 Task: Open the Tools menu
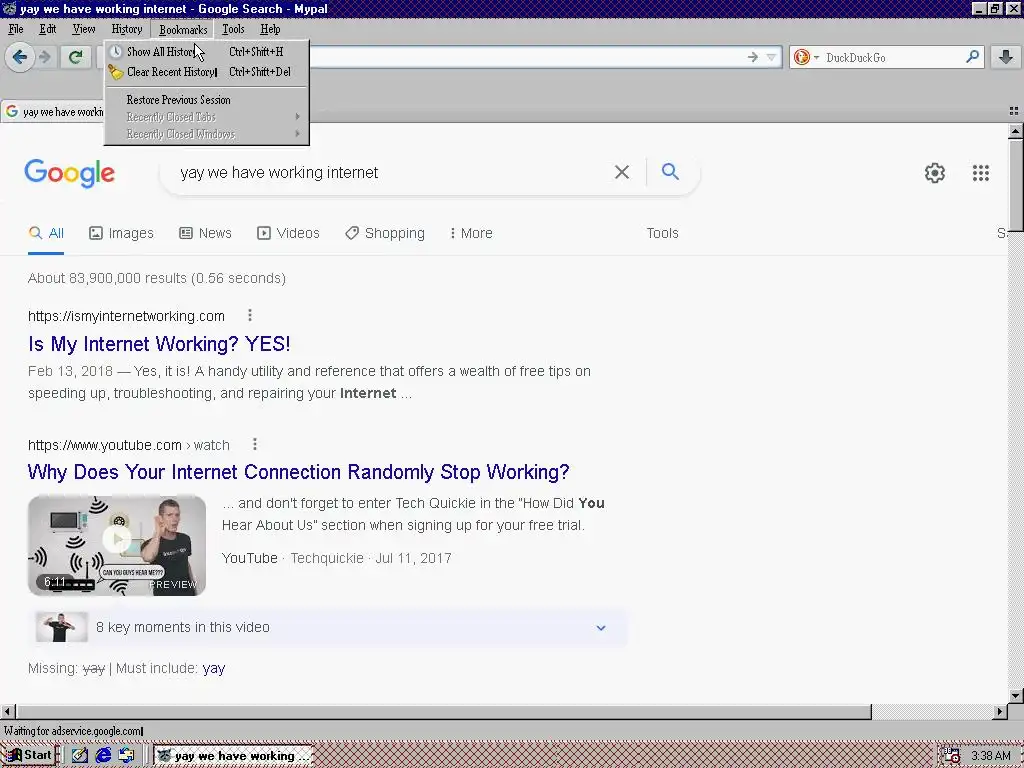click(x=233, y=29)
